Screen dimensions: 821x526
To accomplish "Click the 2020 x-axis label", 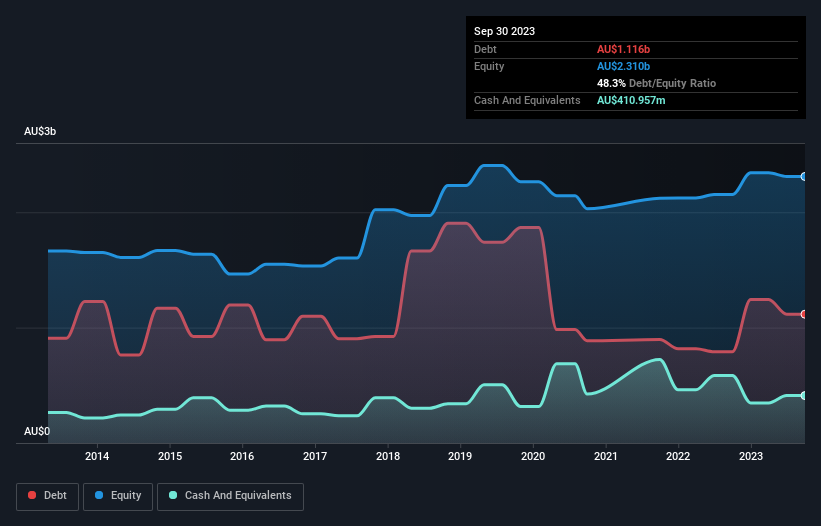I will pyautogui.click(x=532, y=456).
